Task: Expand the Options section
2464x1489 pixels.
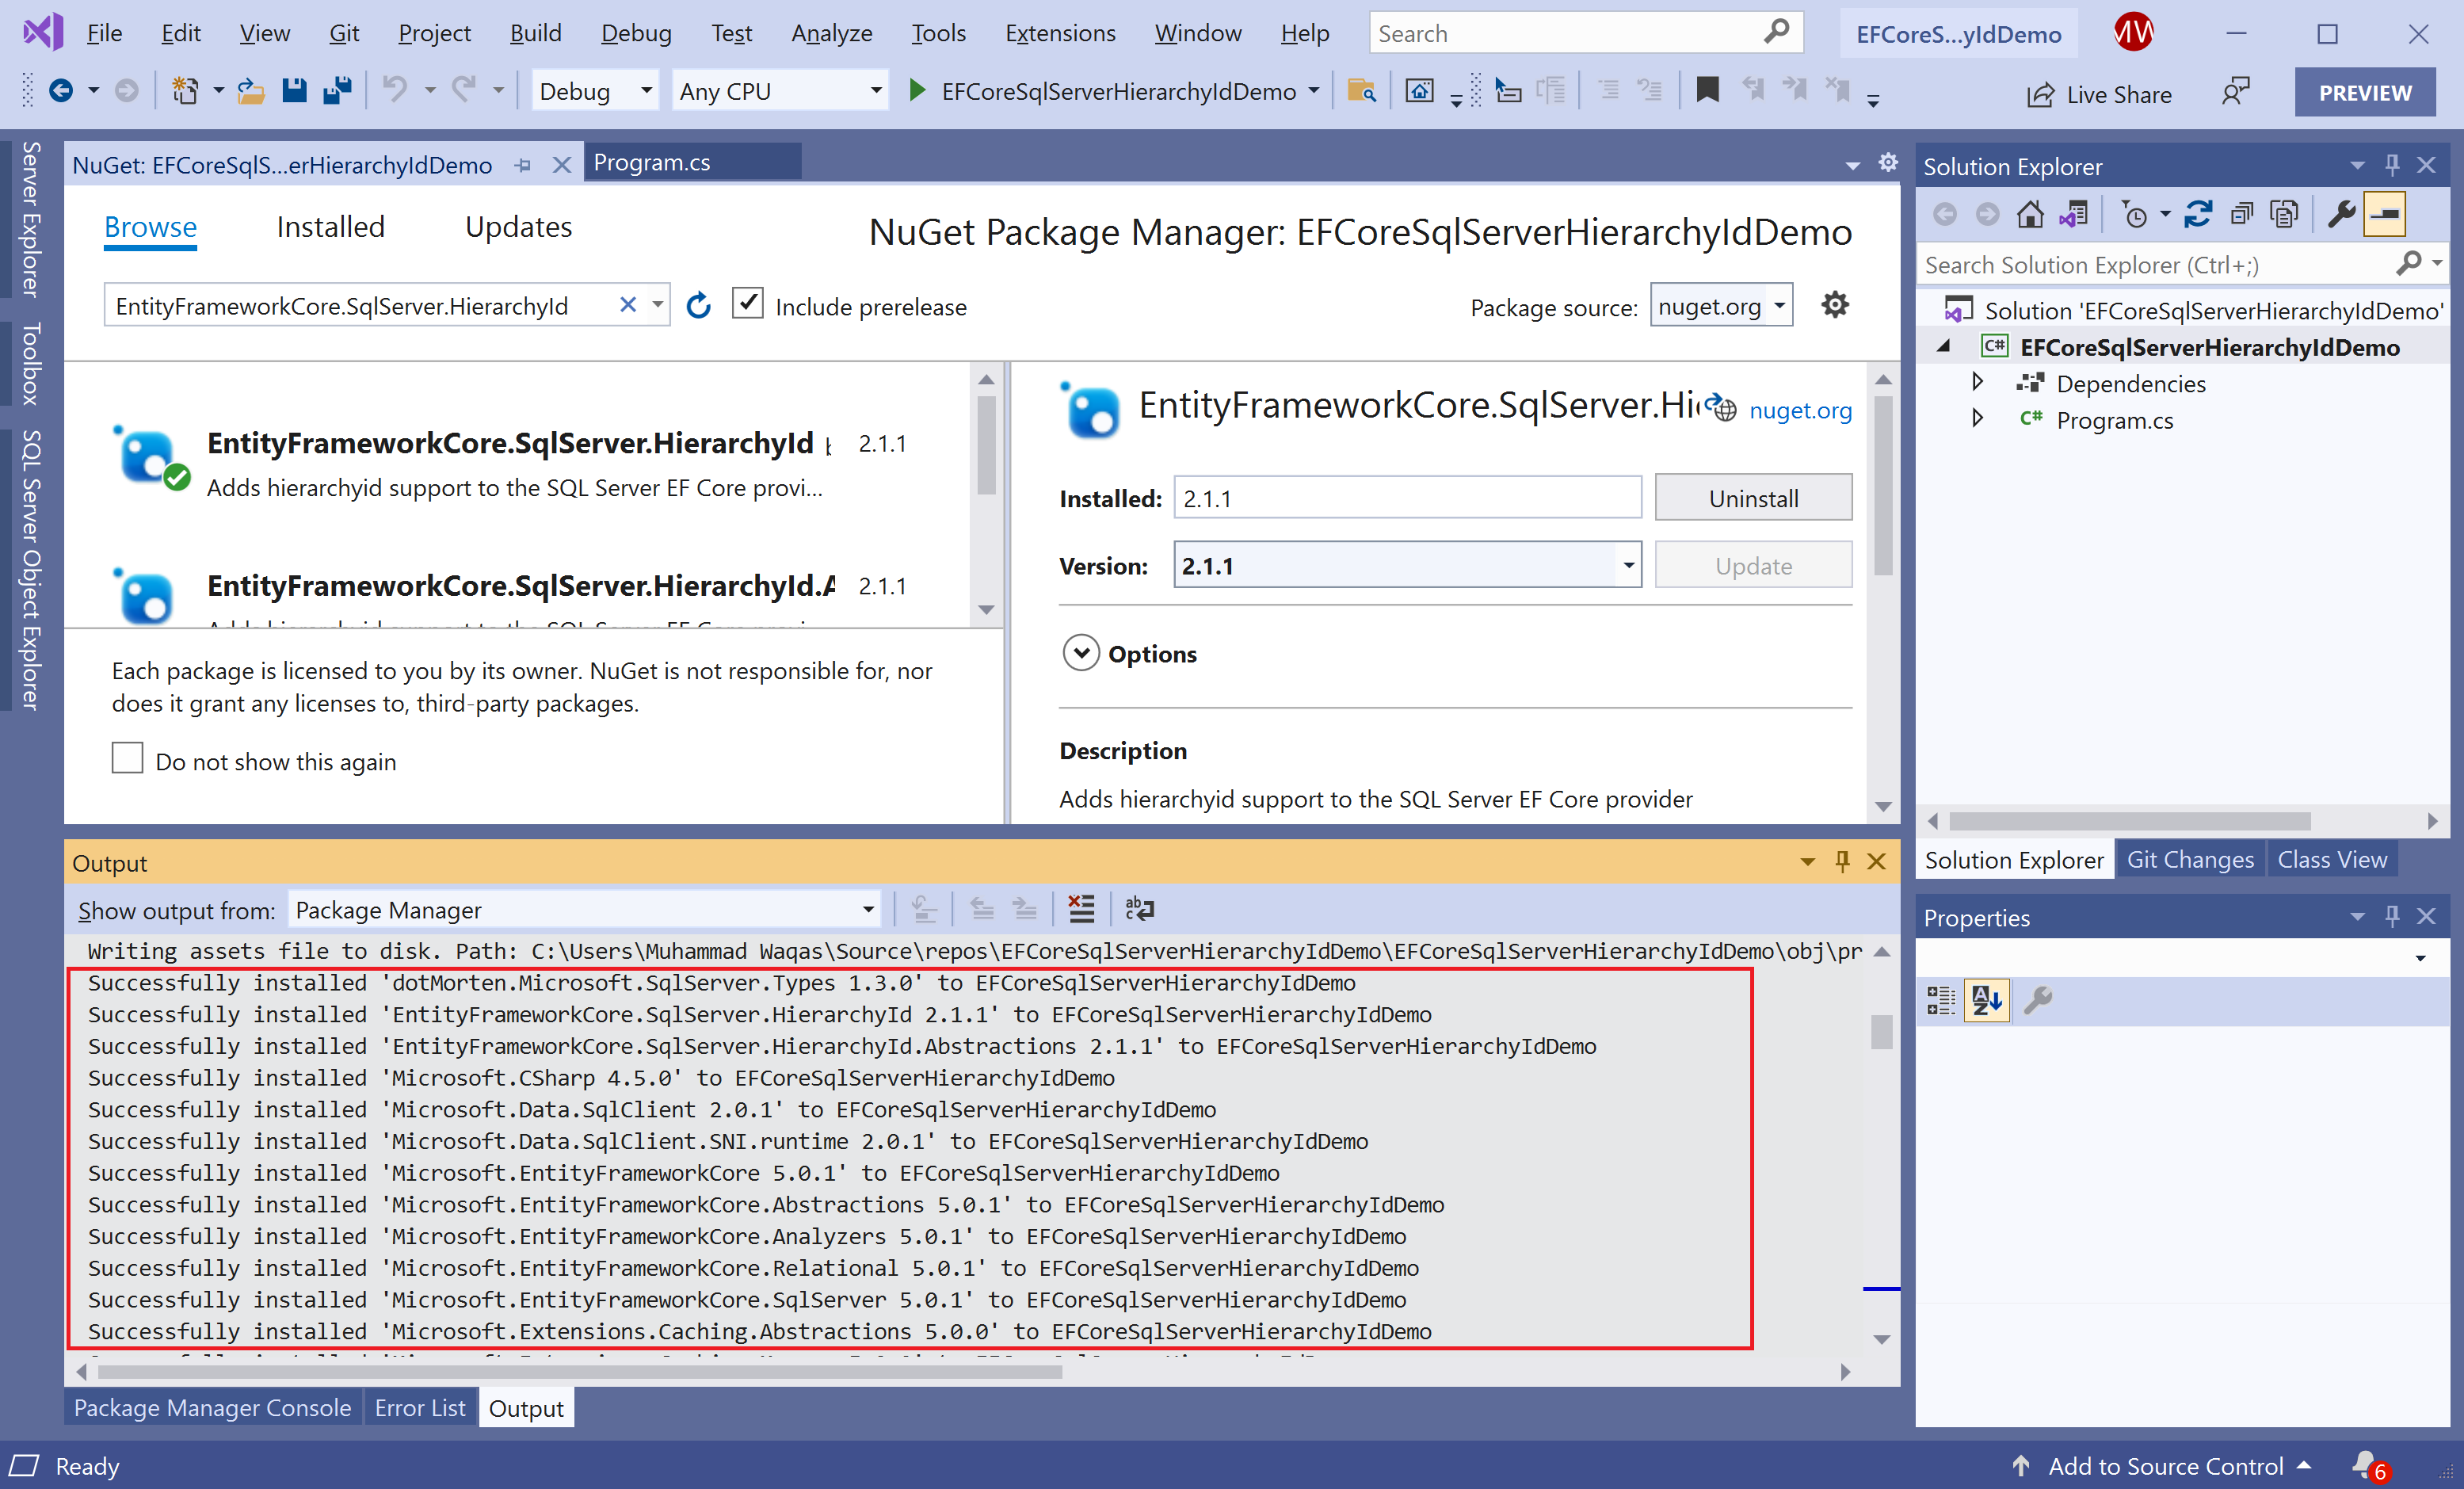Action: (1081, 653)
